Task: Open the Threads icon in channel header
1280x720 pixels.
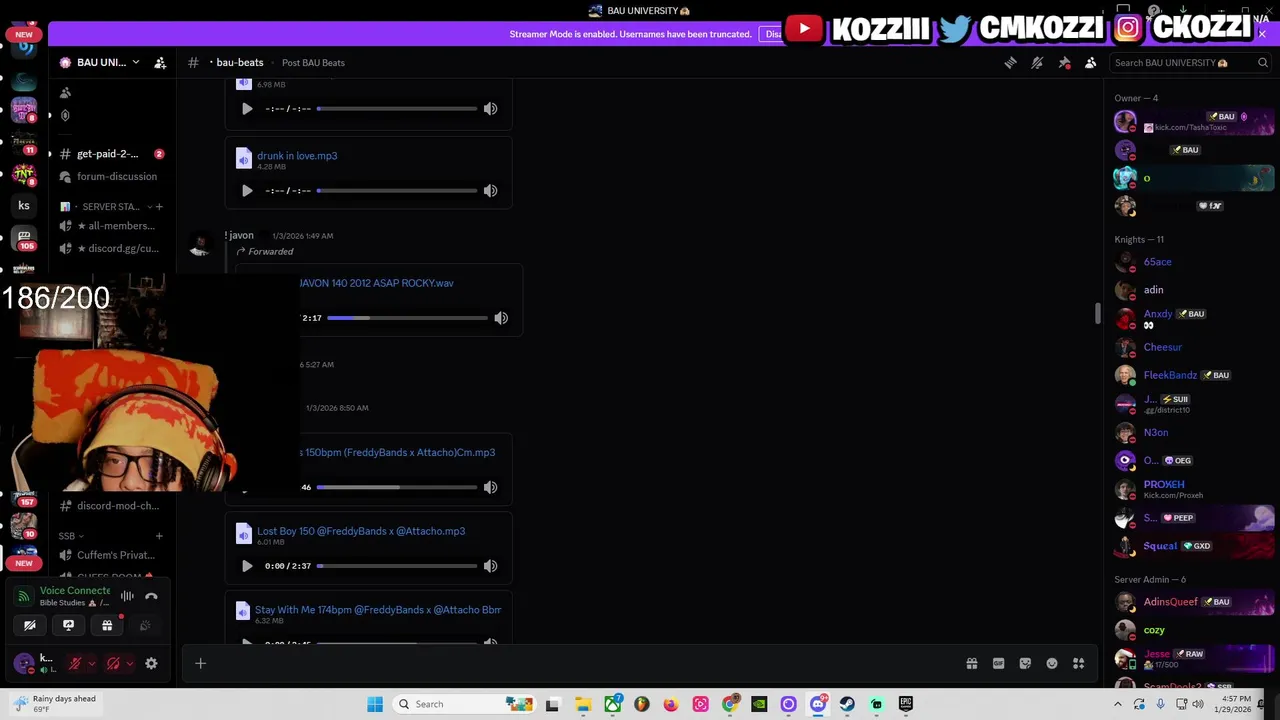Action: coord(1010,62)
